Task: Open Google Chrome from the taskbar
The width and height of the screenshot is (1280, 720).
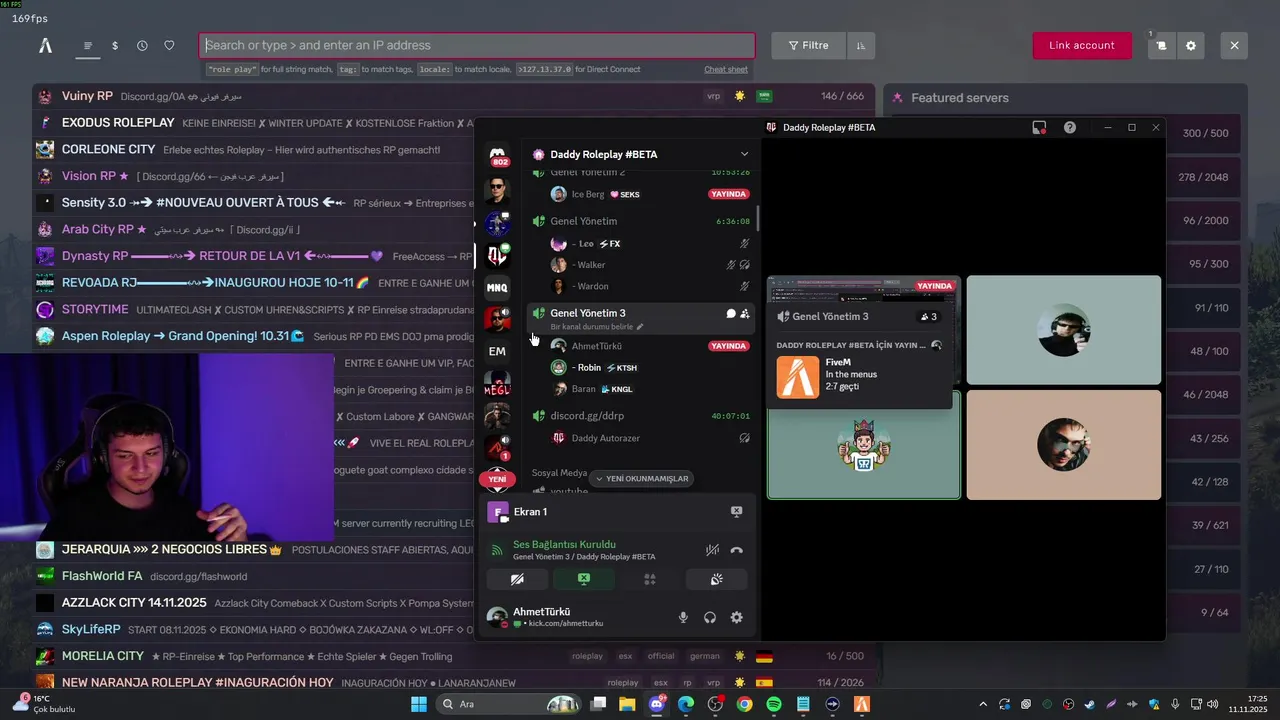Action: click(x=744, y=704)
